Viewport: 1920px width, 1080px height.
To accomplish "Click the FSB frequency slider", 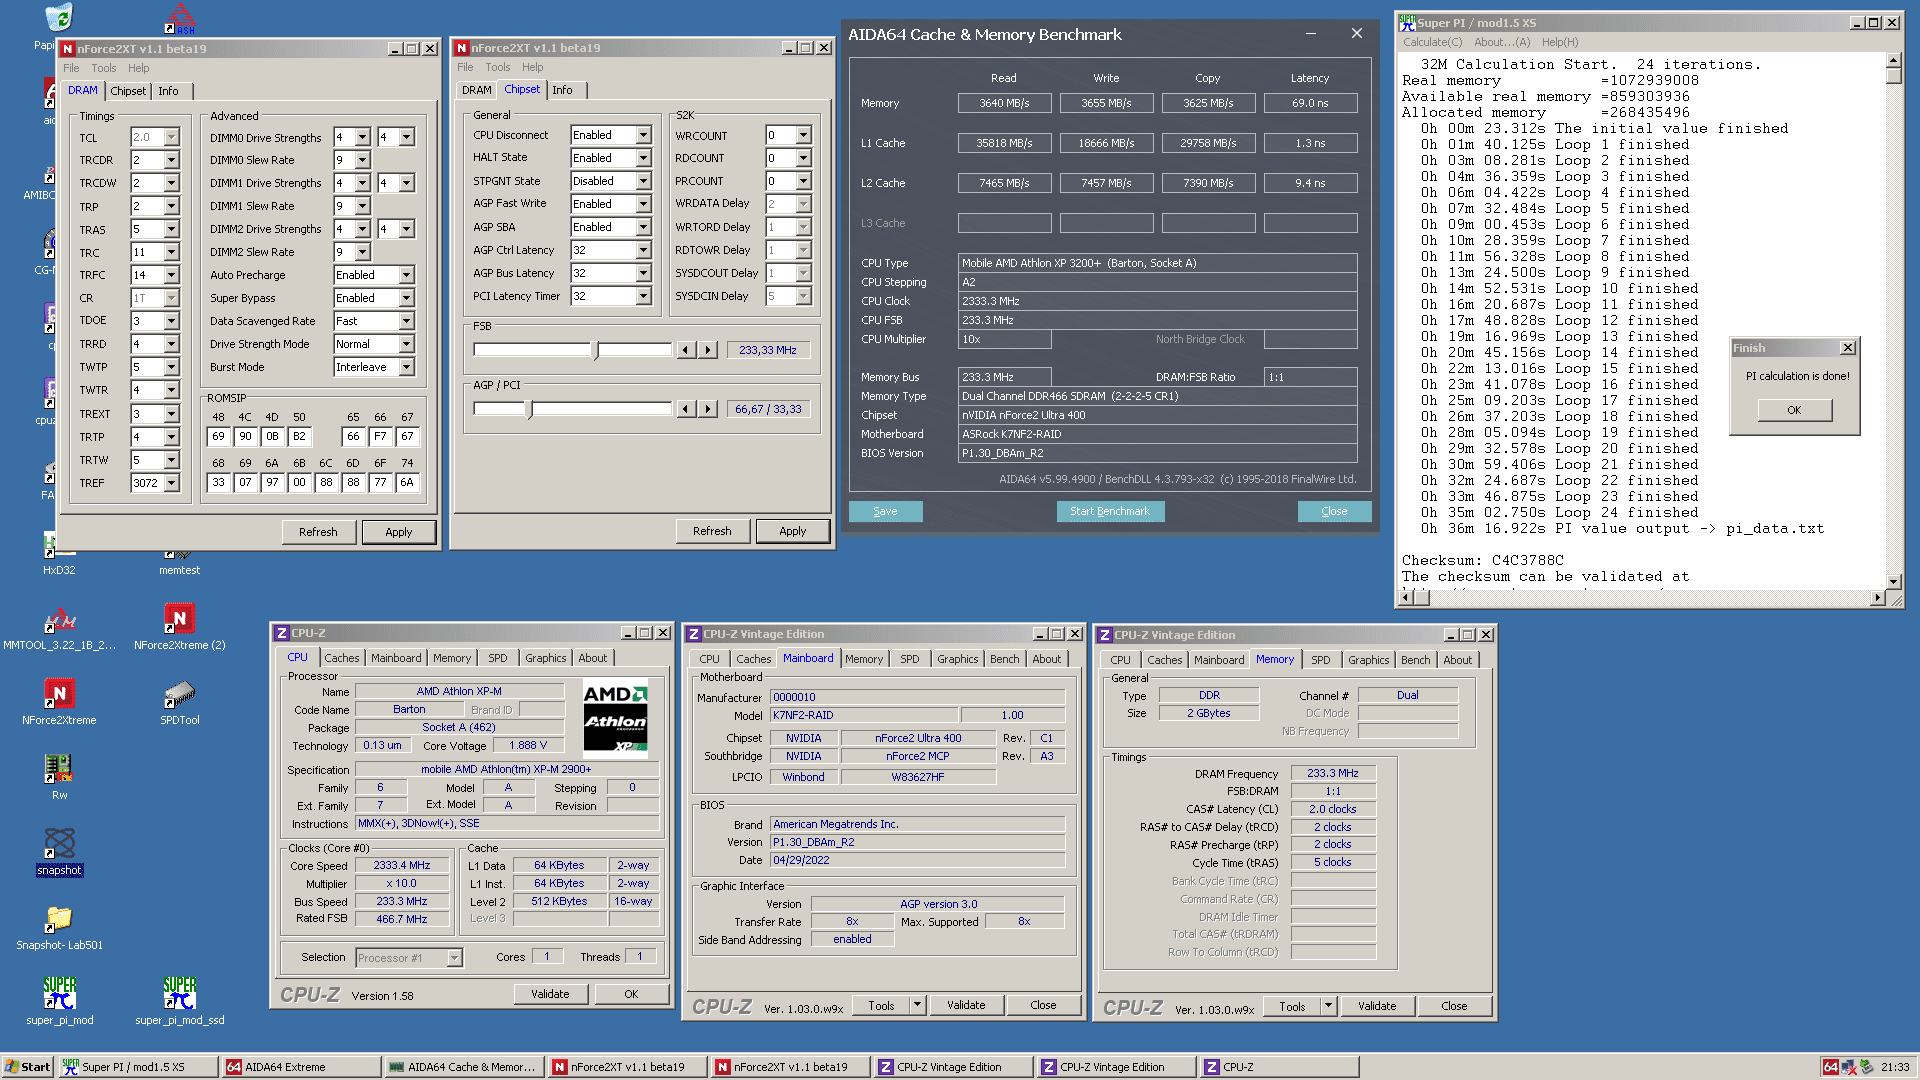I will [x=573, y=350].
